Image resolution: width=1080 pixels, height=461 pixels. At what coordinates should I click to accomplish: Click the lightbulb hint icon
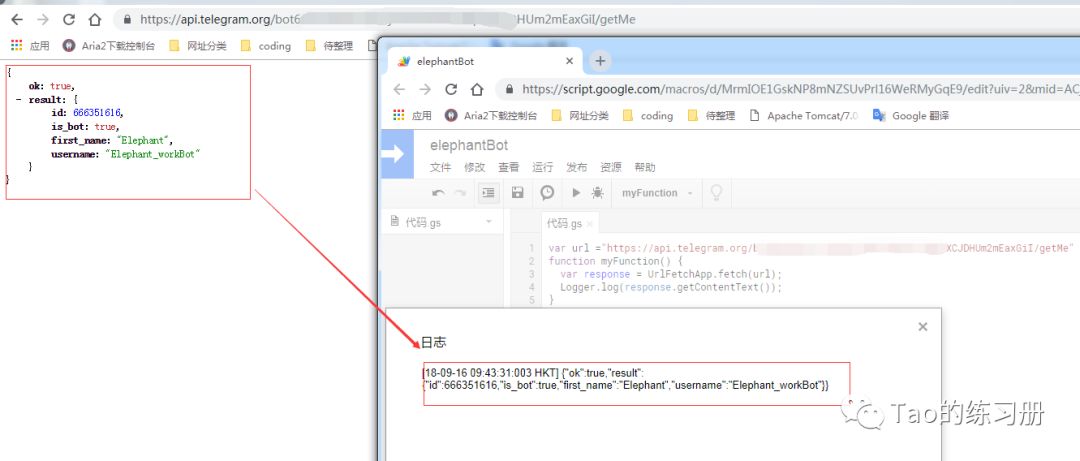click(716, 193)
